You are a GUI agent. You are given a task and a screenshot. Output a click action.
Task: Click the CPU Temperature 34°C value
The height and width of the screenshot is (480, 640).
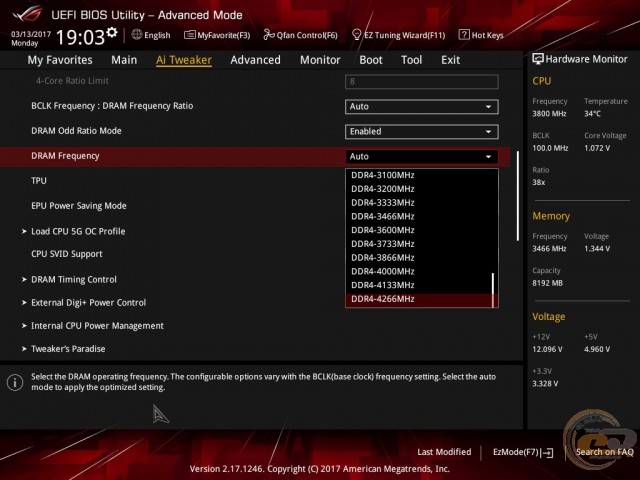[592, 114]
